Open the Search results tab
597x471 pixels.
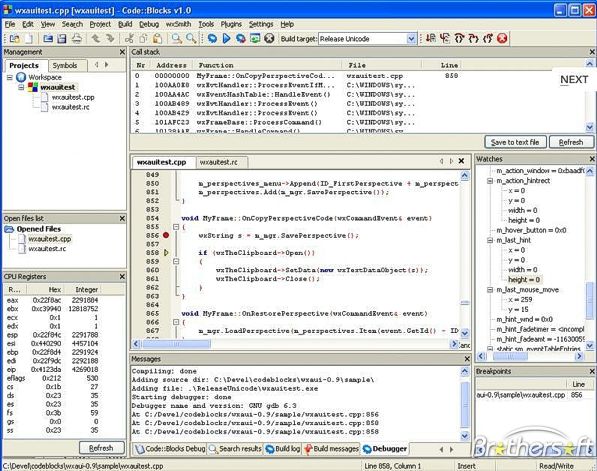coord(235,449)
